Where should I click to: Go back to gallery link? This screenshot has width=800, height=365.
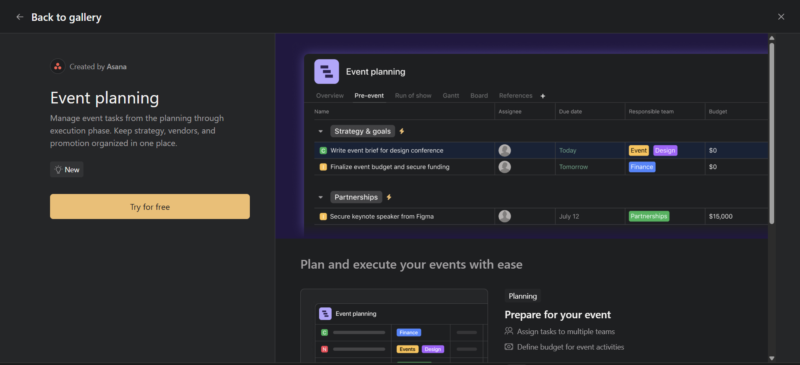pyautogui.click(x=66, y=17)
